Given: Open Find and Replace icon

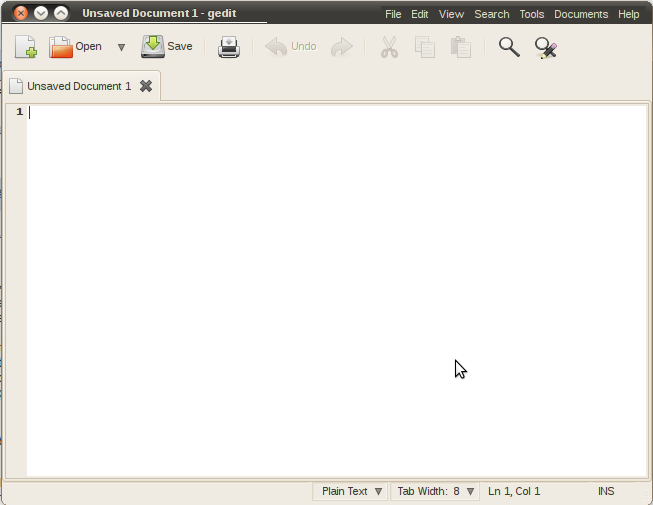Looking at the screenshot, I should coord(546,48).
